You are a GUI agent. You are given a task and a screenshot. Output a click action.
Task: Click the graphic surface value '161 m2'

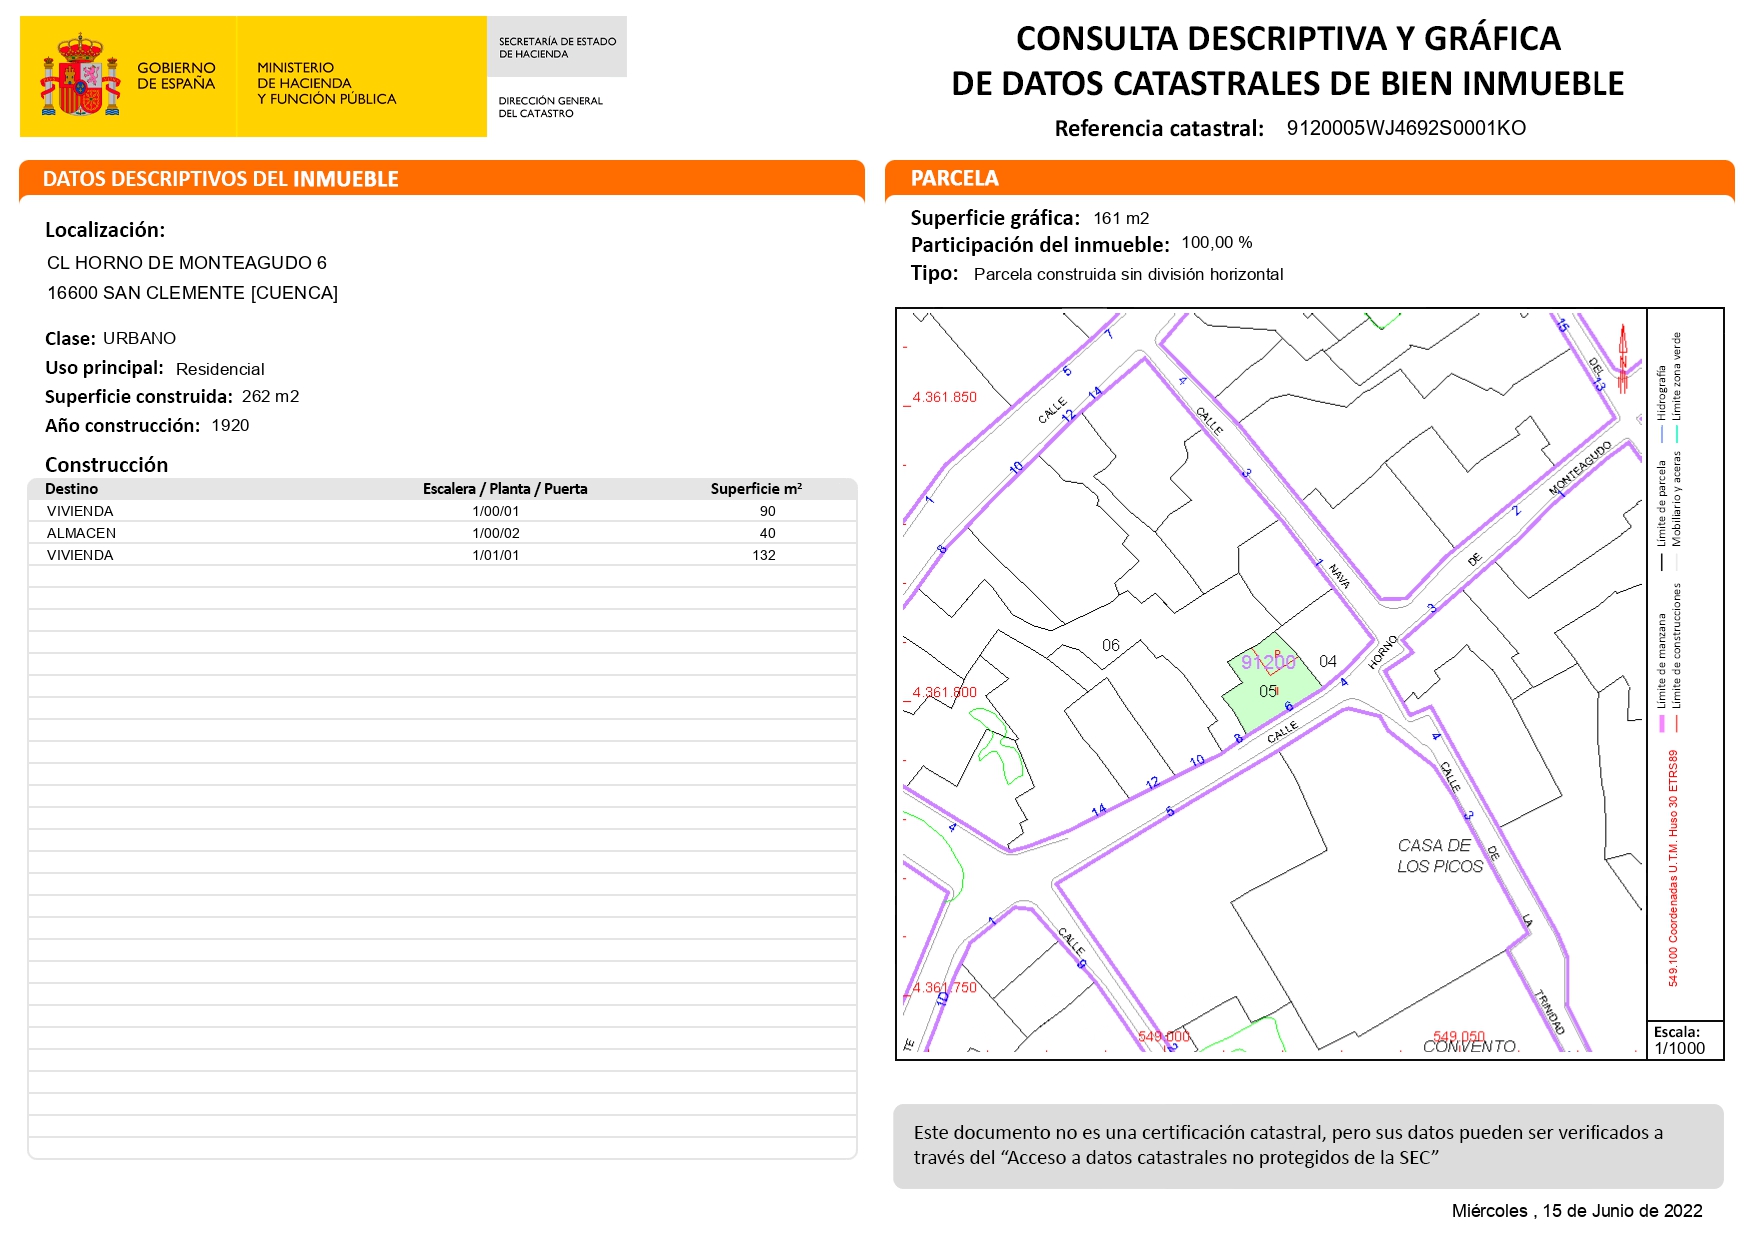click(x=1121, y=218)
